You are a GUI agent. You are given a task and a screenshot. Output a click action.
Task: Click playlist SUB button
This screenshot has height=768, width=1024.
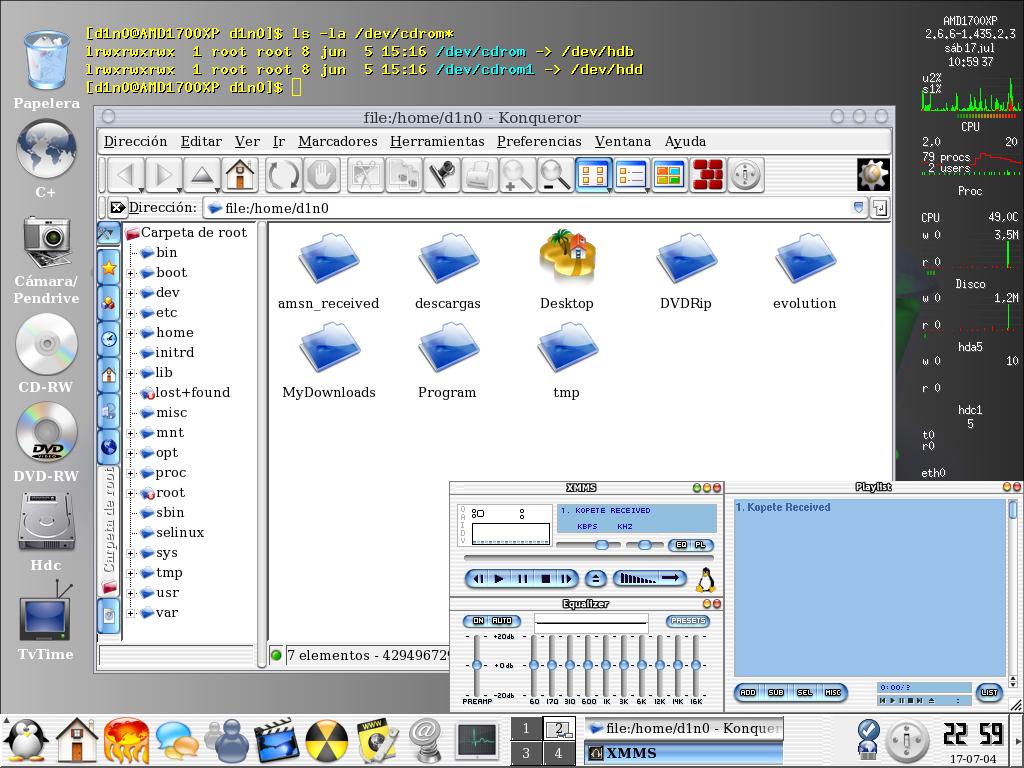pos(776,692)
